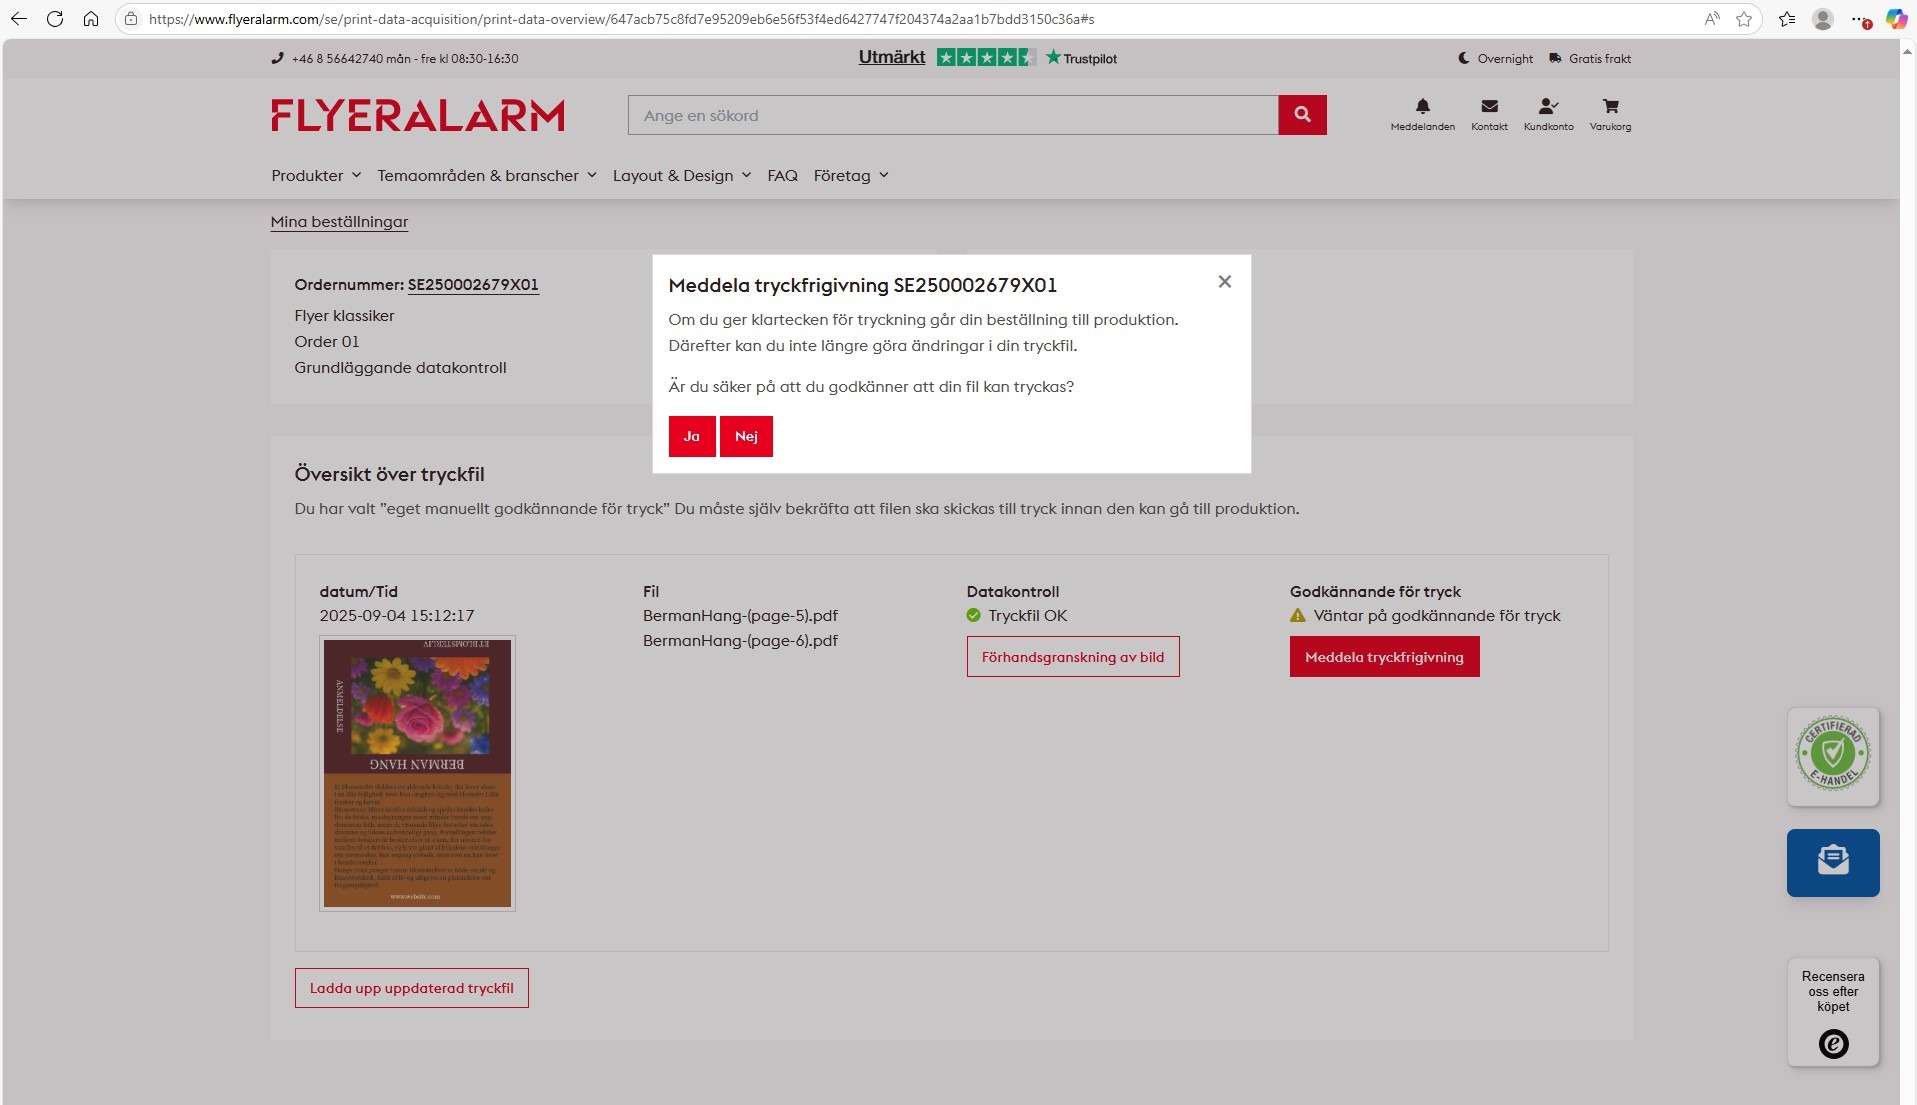1917x1105 pixels.
Task: Expand the Layout & Design menu
Action: coord(681,176)
